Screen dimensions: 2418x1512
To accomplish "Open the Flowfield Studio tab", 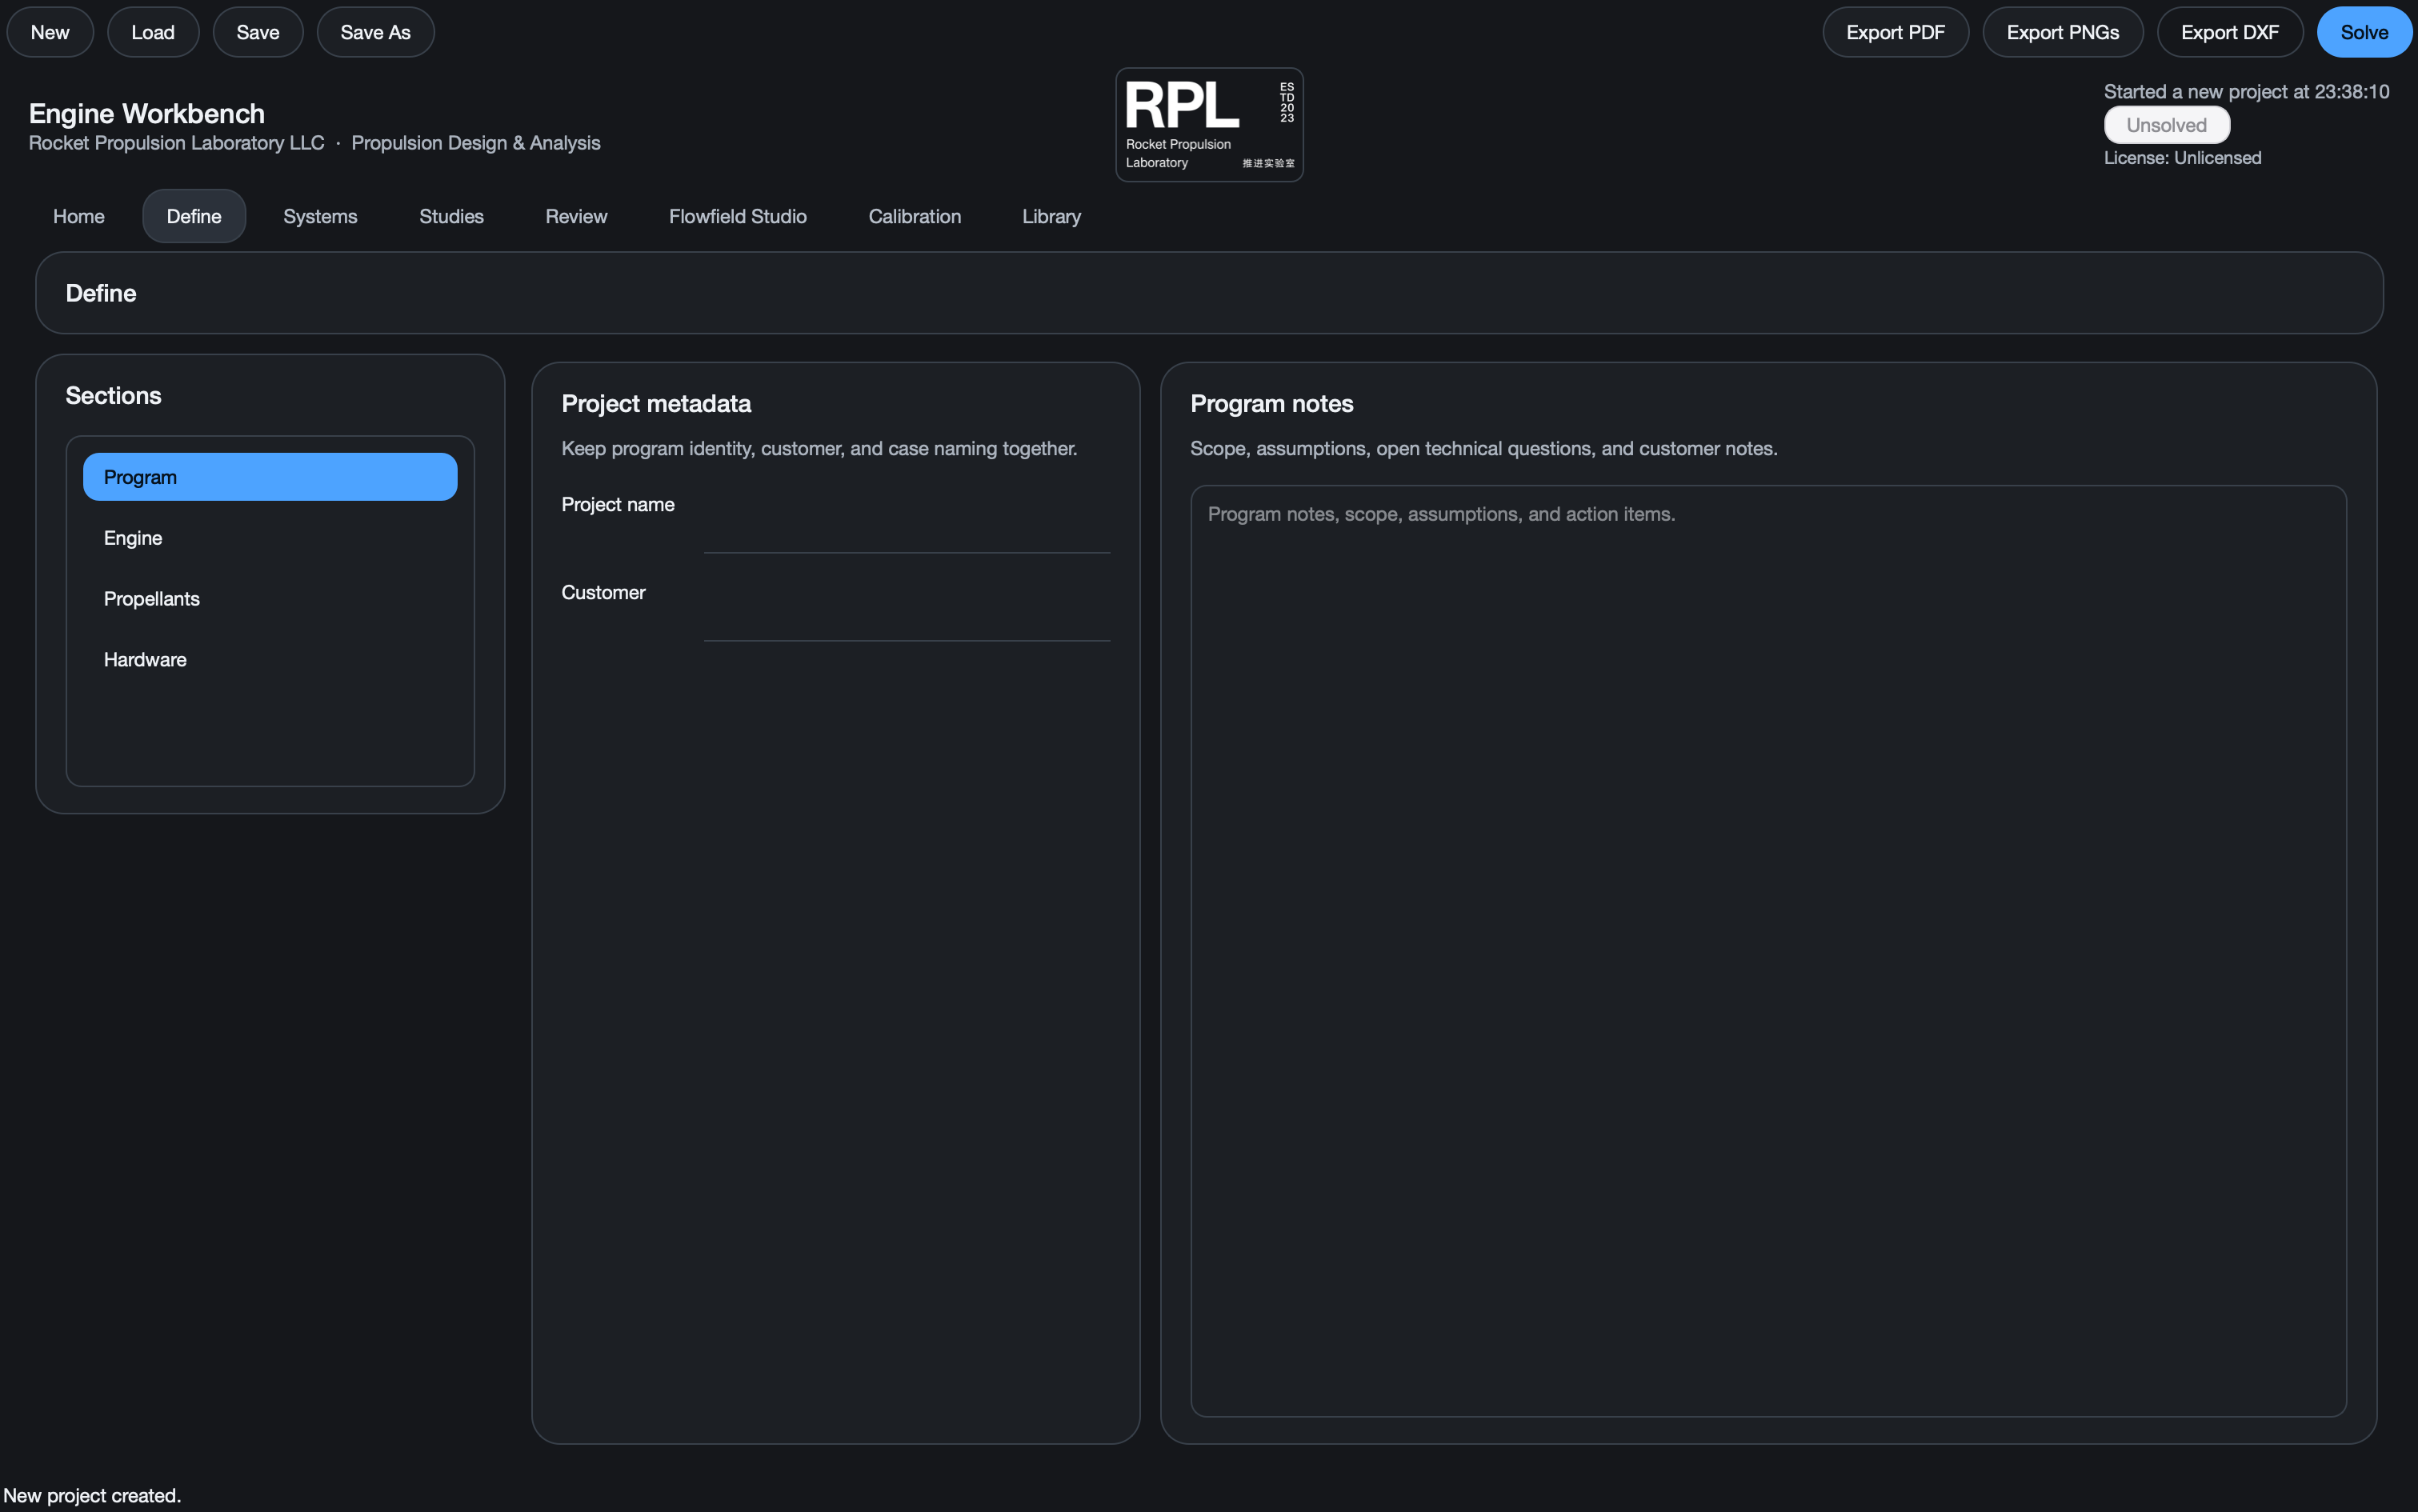I will click(x=737, y=216).
